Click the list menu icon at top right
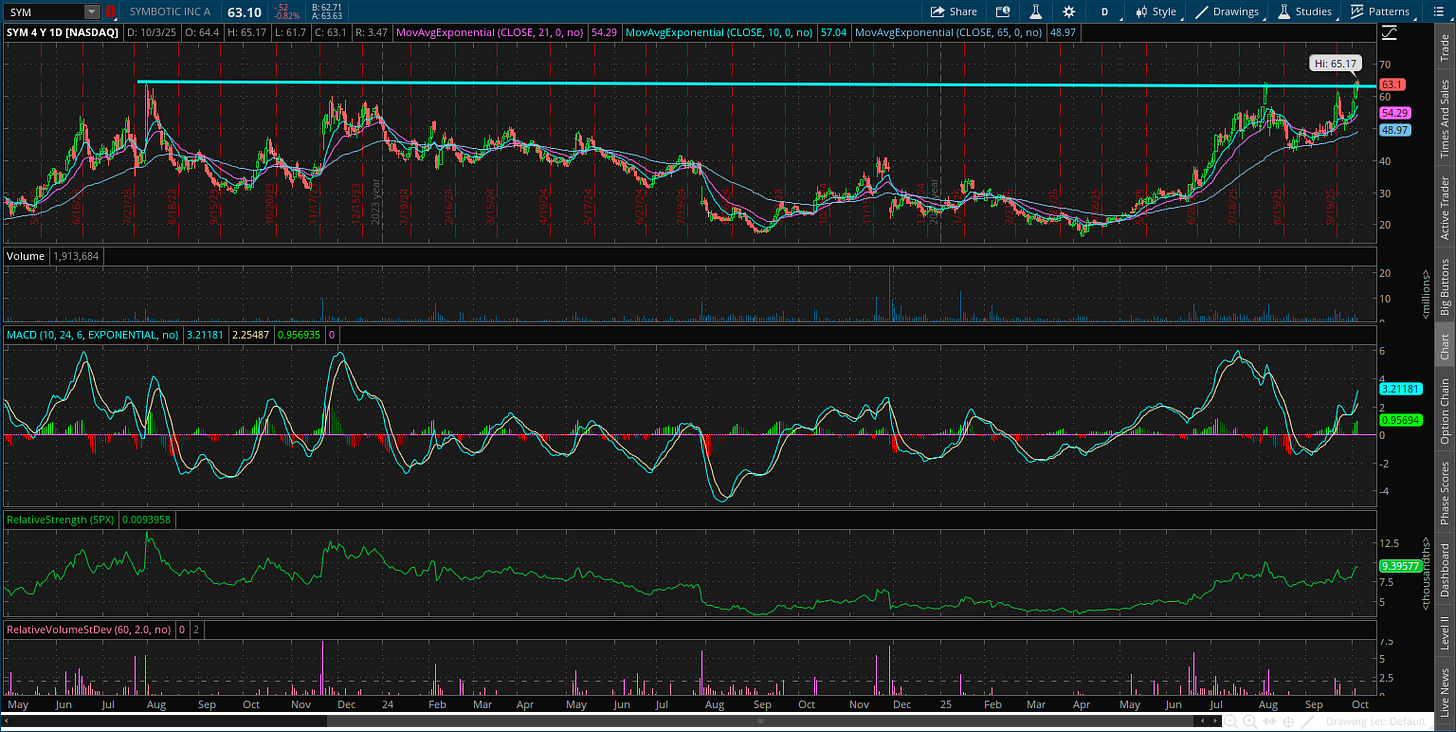Image resolution: width=1456 pixels, height=732 pixels. [1438, 12]
